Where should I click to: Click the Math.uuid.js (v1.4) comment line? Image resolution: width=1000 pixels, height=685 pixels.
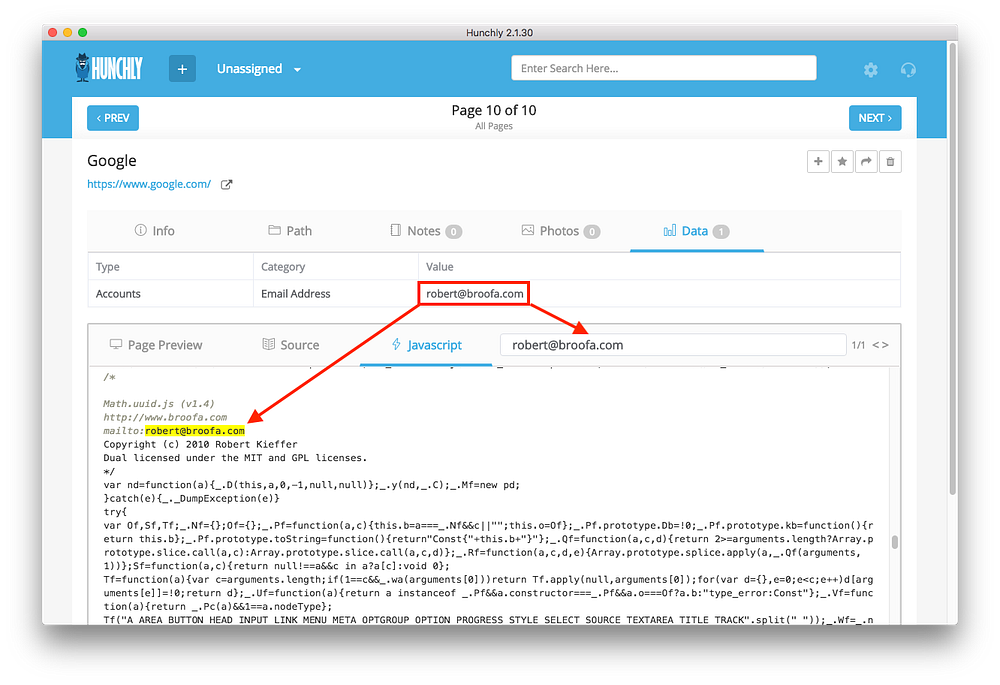tap(159, 404)
